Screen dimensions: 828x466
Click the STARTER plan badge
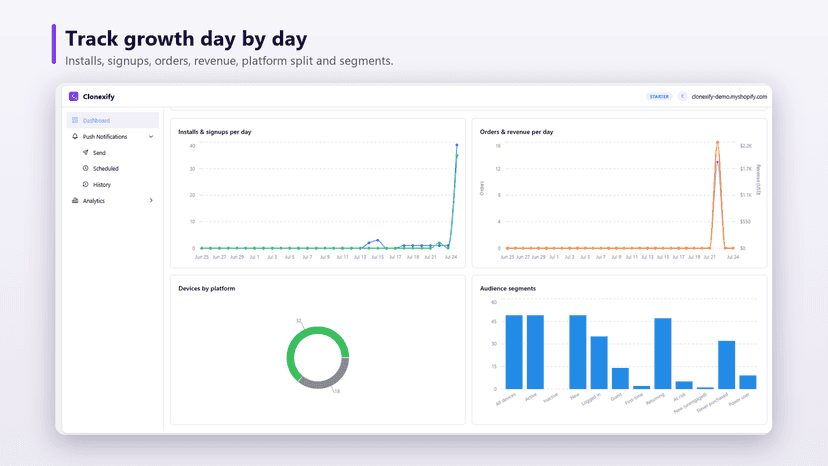tap(659, 97)
